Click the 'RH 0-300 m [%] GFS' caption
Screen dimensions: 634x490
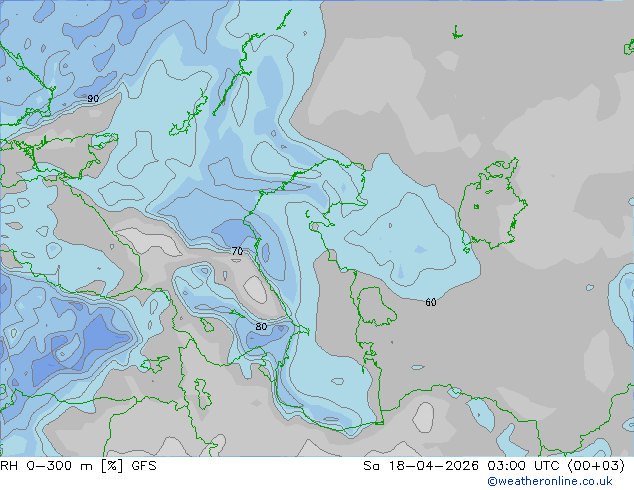[78, 466]
